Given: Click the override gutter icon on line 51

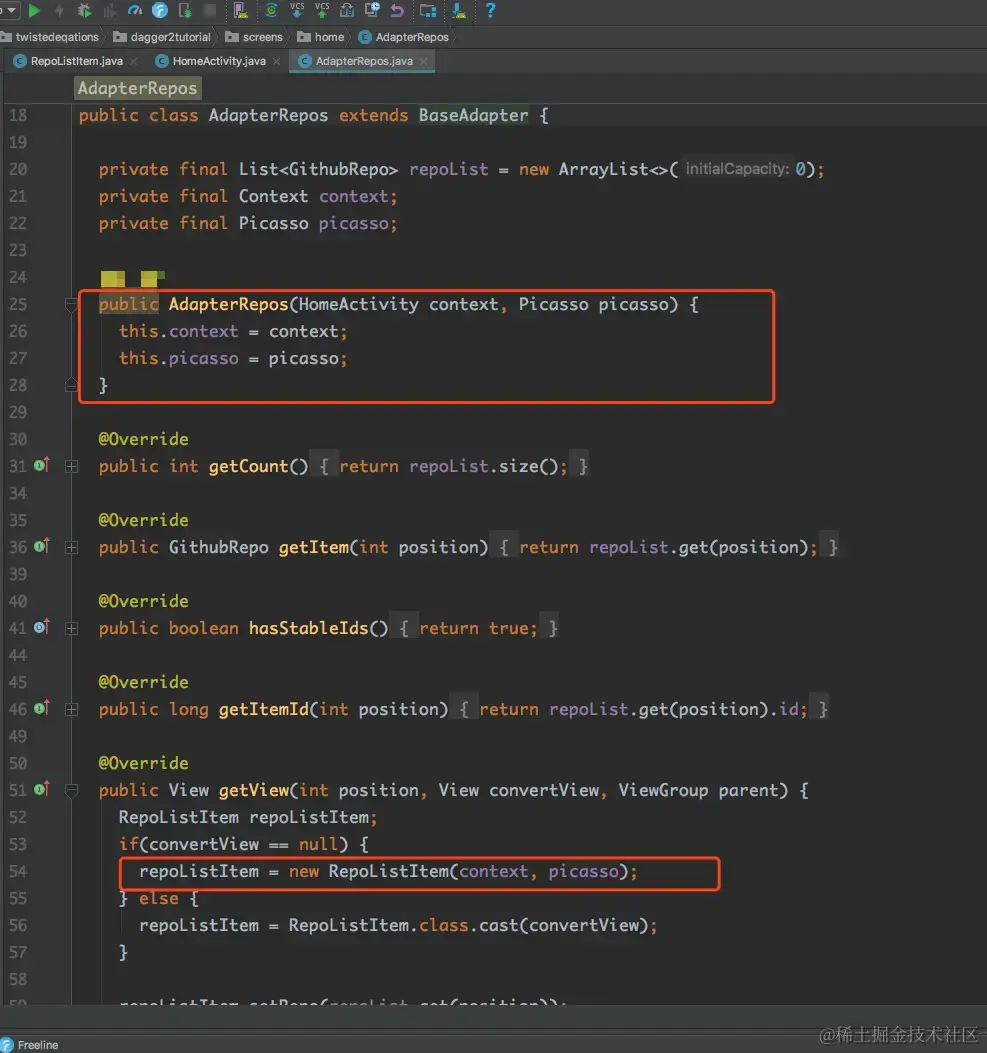Looking at the screenshot, I should point(42,789).
